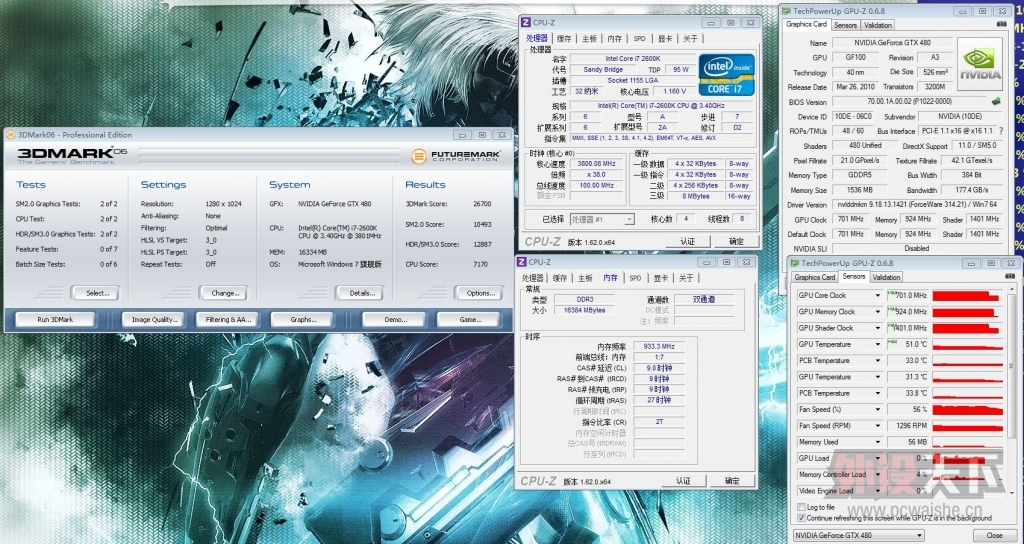The width and height of the screenshot is (1024, 544).
Task: Open the GPU Core Clock sensor dropdown
Action: [878, 296]
